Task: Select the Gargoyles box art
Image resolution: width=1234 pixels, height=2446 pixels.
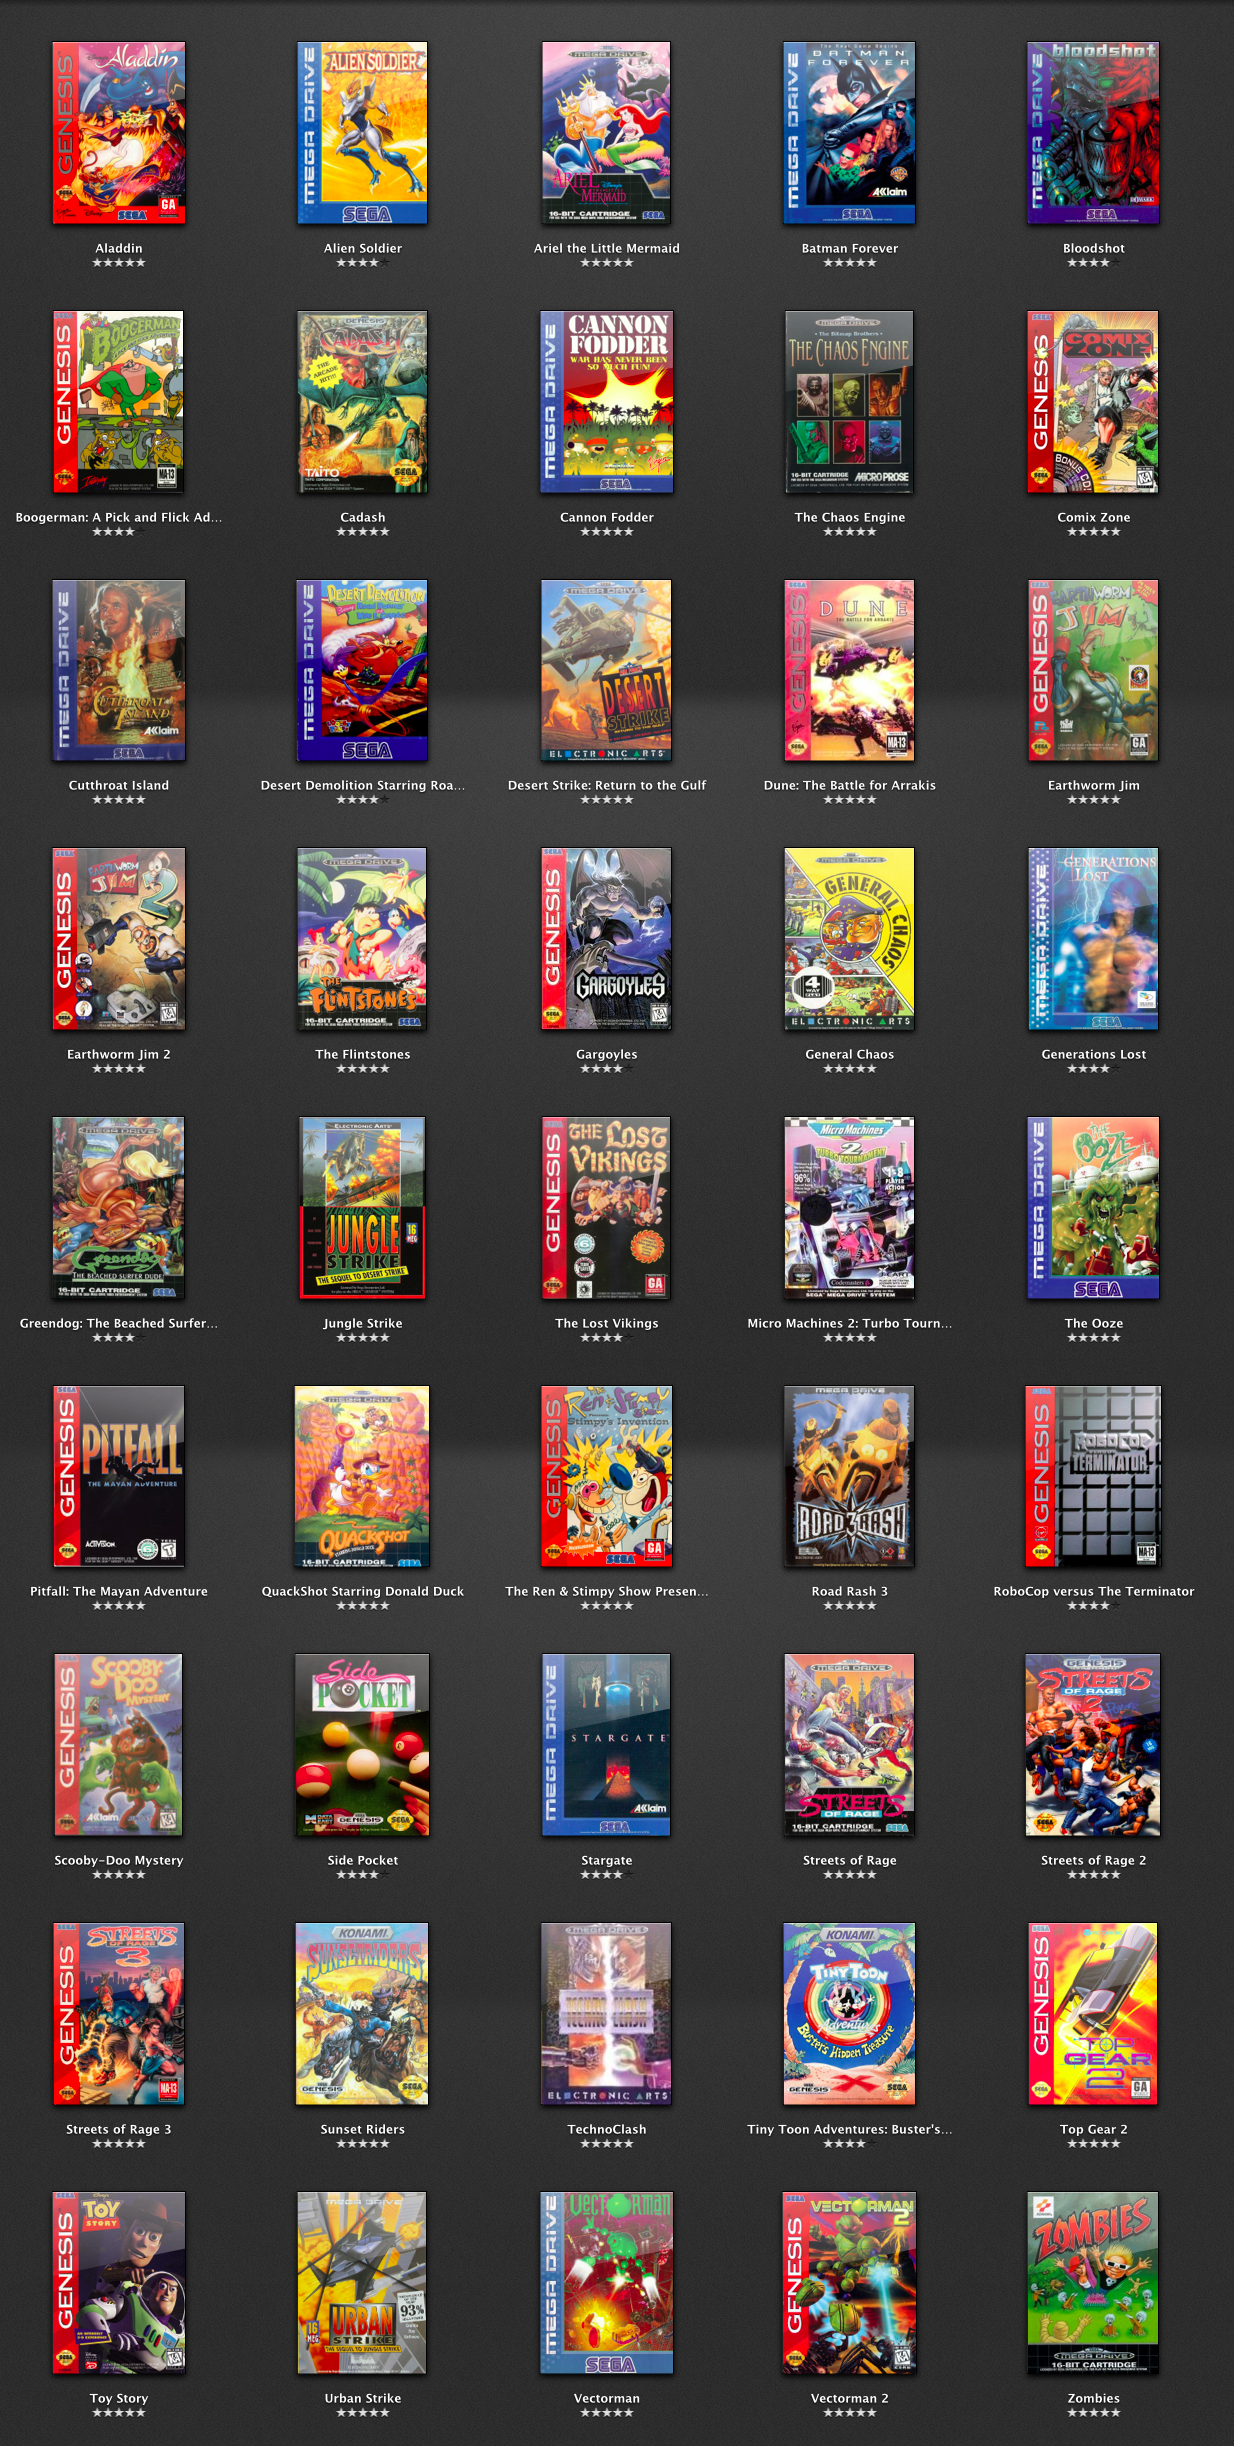Action: [x=606, y=939]
